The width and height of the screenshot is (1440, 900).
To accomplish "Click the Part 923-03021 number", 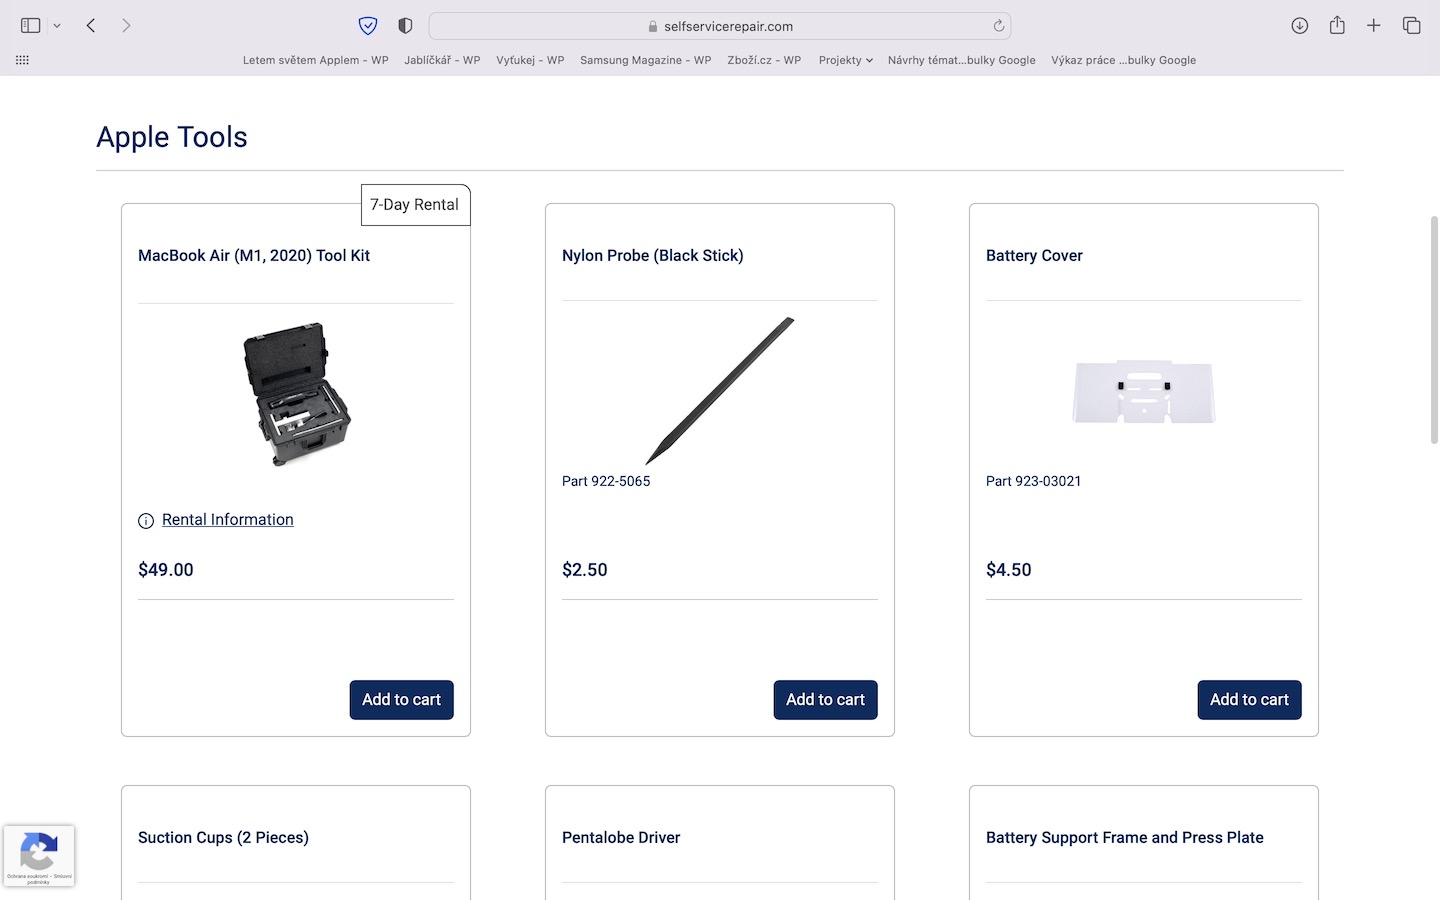I will click(x=1034, y=481).
